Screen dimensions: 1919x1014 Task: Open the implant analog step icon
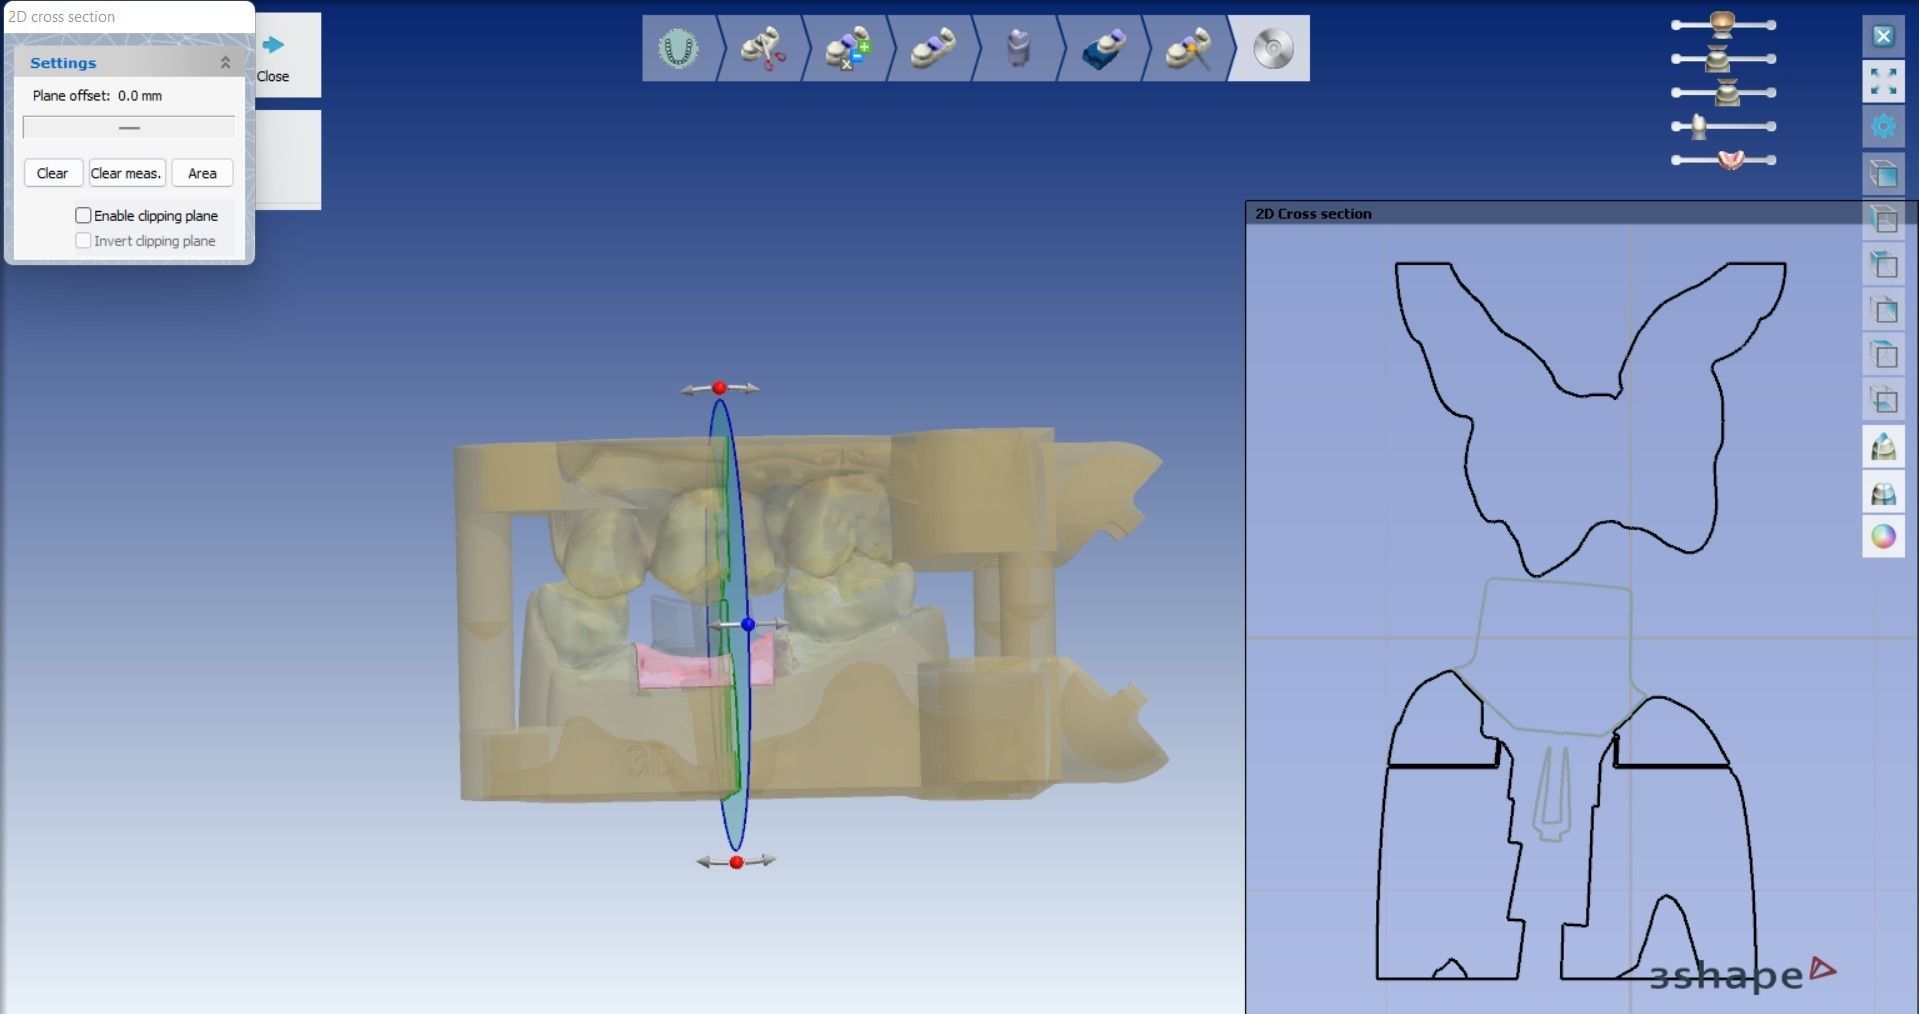pyautogui.click(x=1017, y=48)
